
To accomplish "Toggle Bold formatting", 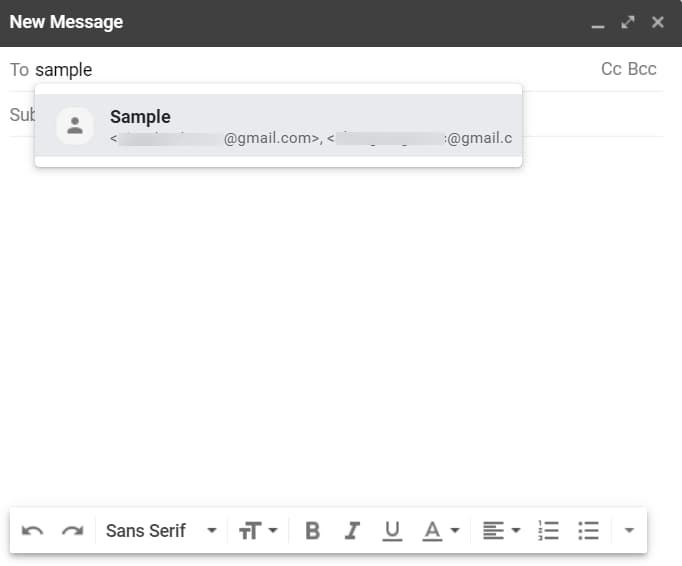I will click(312, 531).
